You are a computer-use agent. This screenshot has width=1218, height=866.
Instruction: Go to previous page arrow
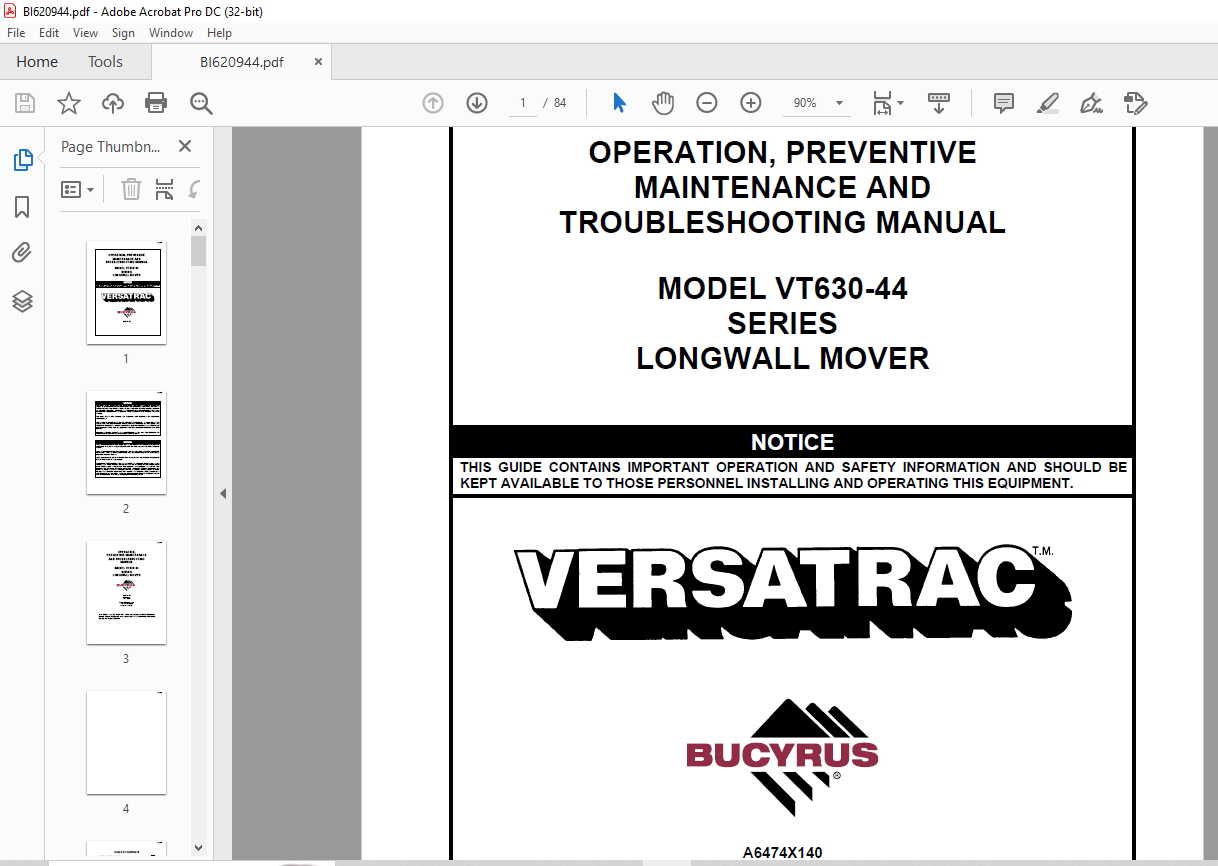pyautogui.click(x=433, y=103)
